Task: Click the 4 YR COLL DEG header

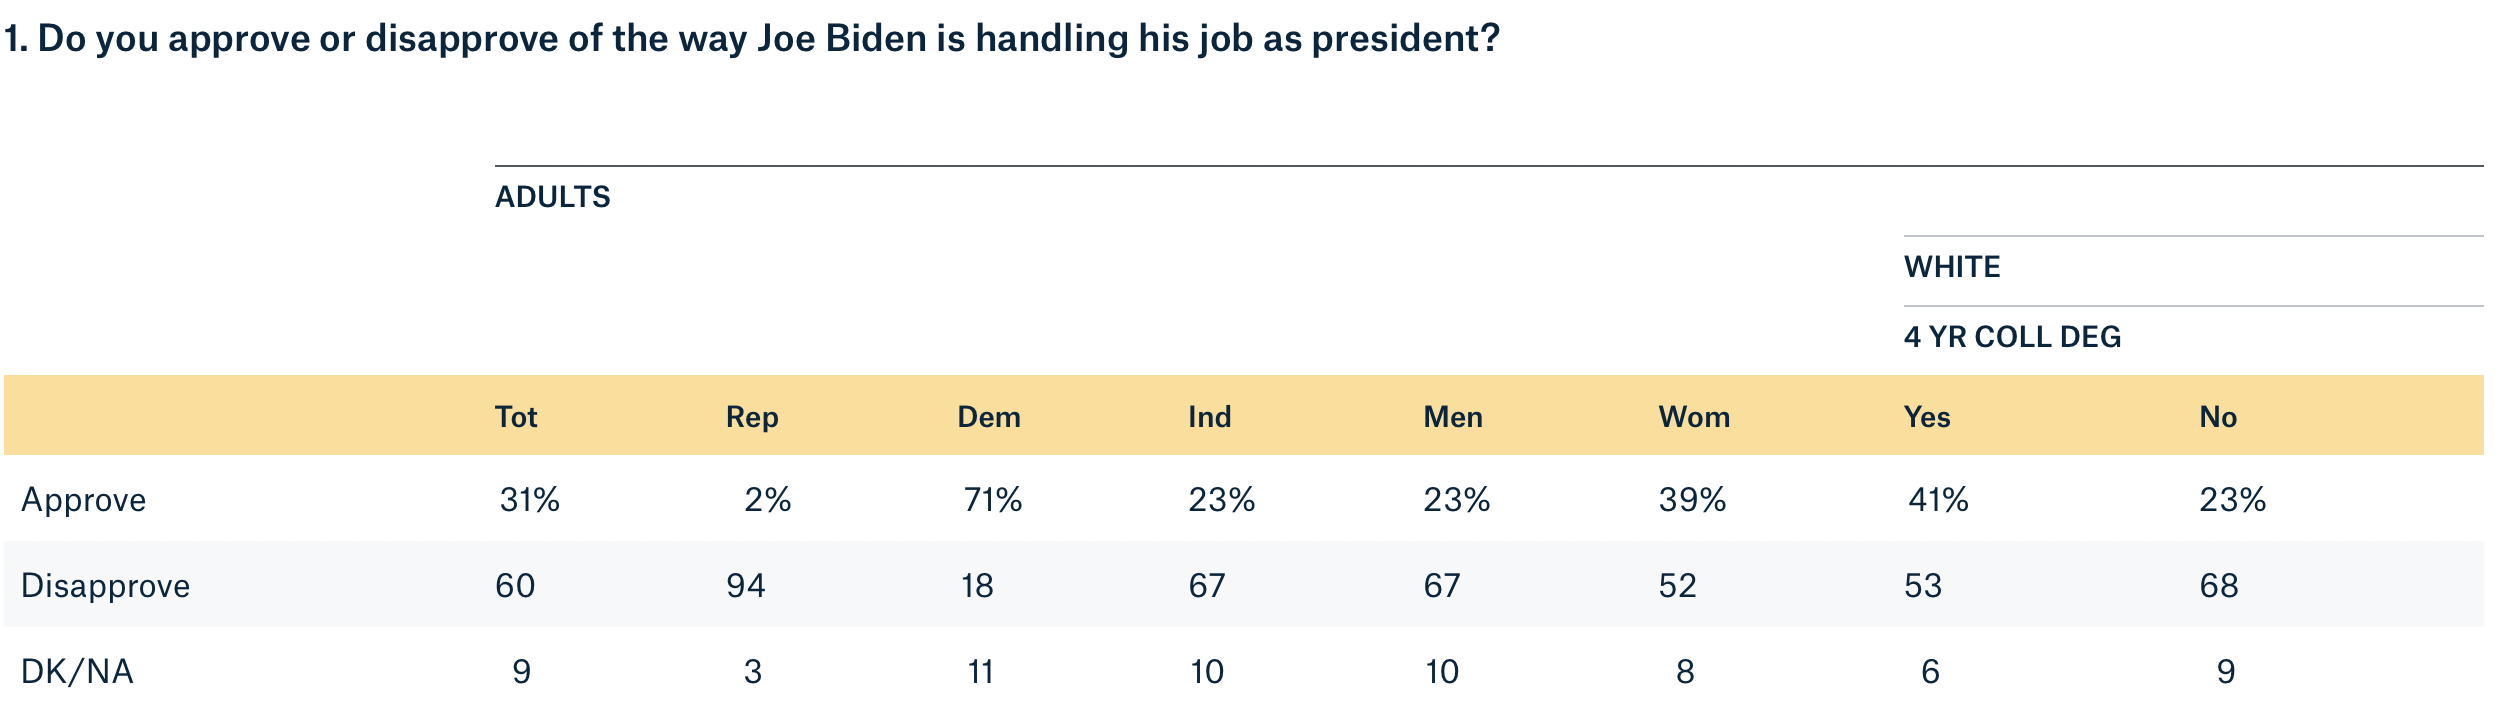Action: point(2012,337)
